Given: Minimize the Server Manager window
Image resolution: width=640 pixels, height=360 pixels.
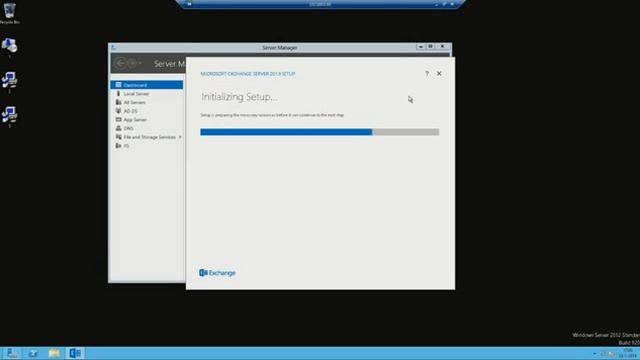Looking at the screenshot, I should [x=421, y=47].
